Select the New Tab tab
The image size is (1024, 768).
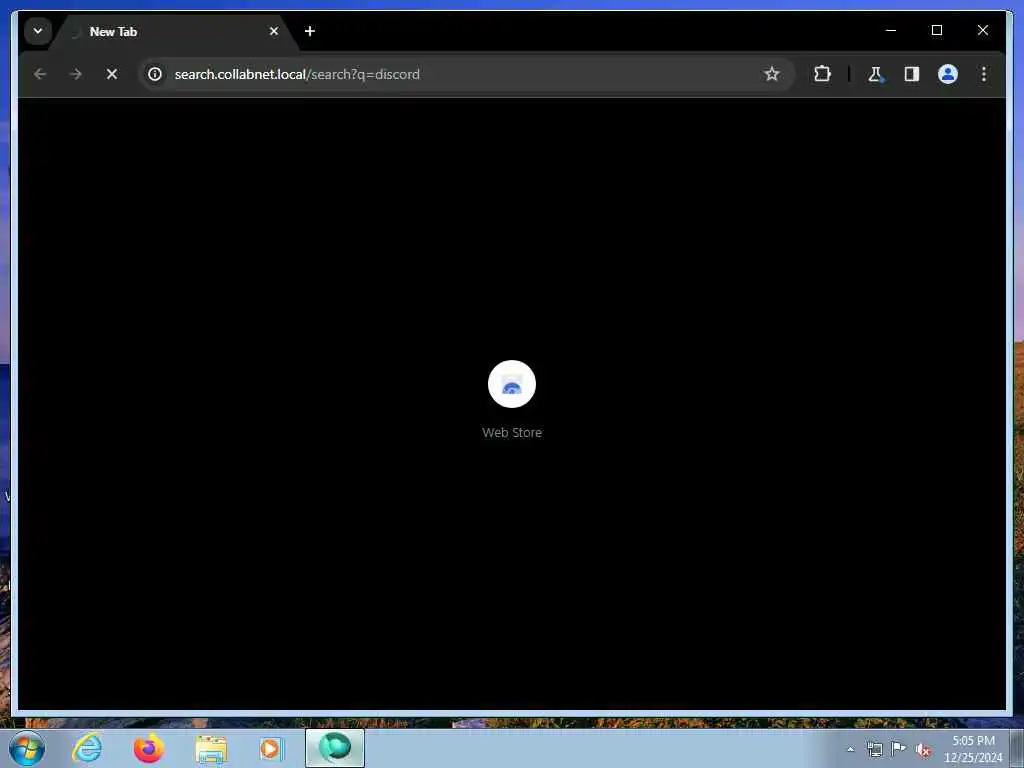pos(174,32)
